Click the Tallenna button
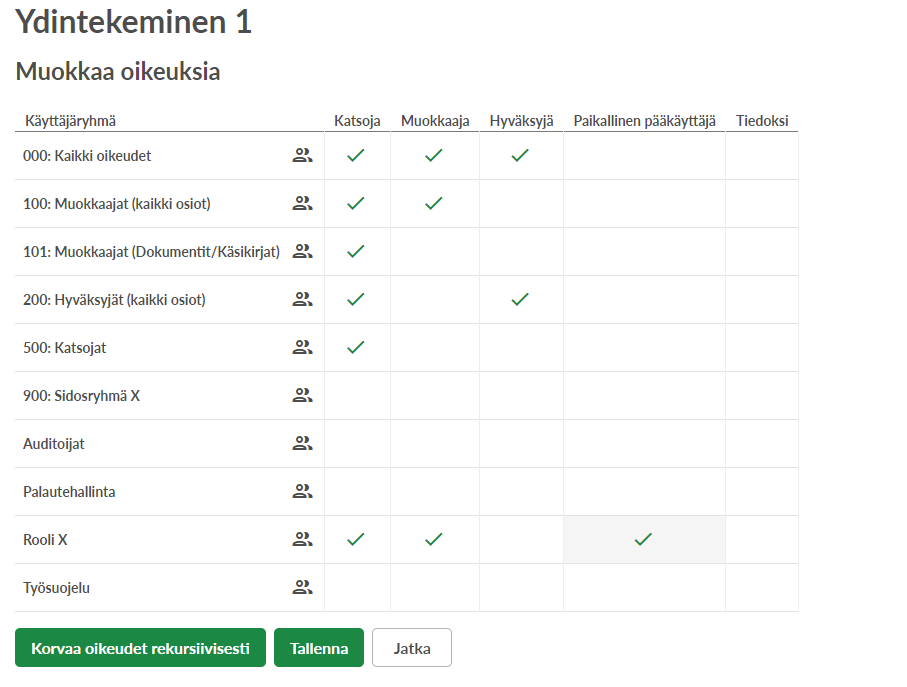 [319, 648]
